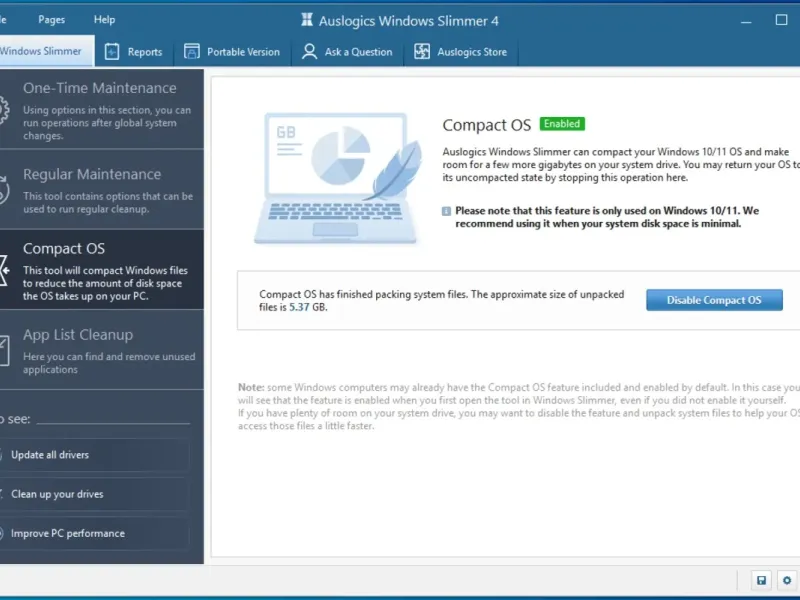The width and height of the screenshot is (800, 600).
Task: Click Disable Compact OS button
Action: click(x=714, y=300)
